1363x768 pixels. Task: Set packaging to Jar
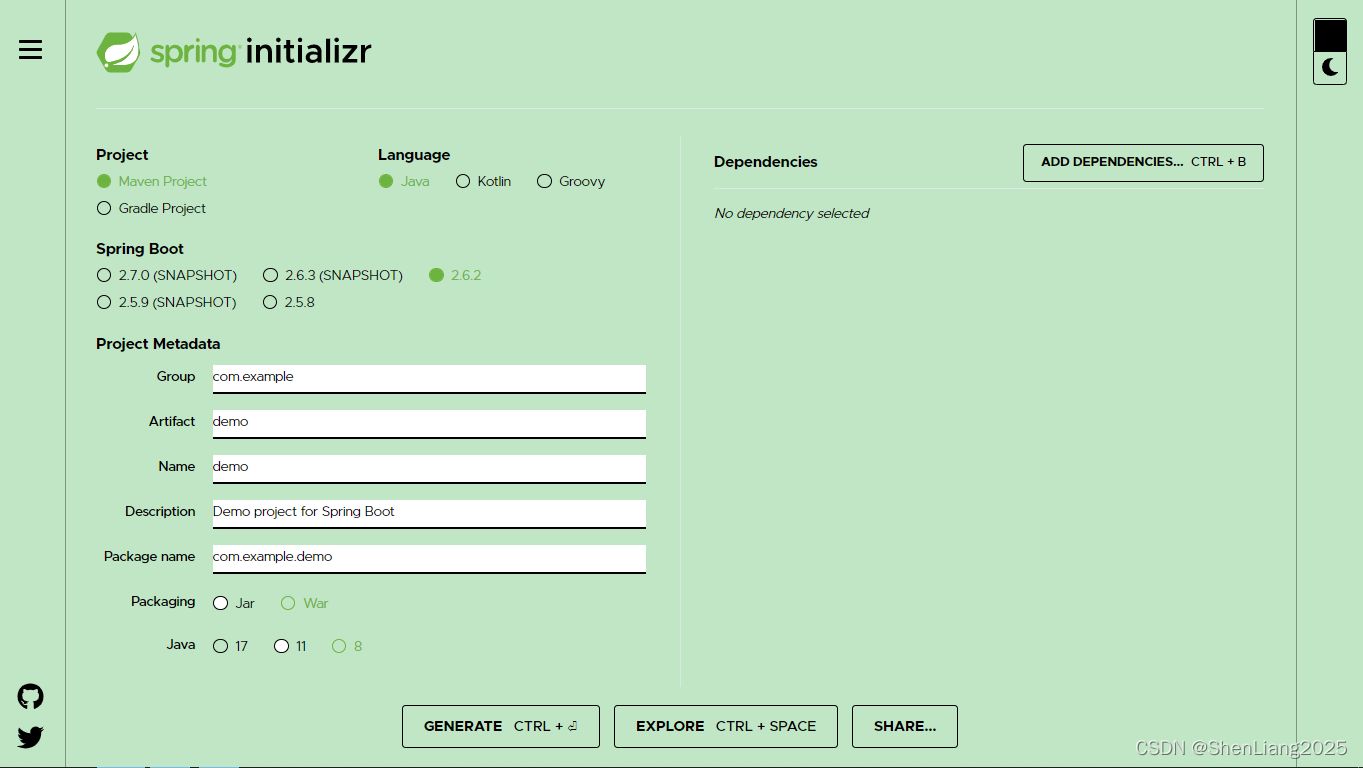click(234, 603)
